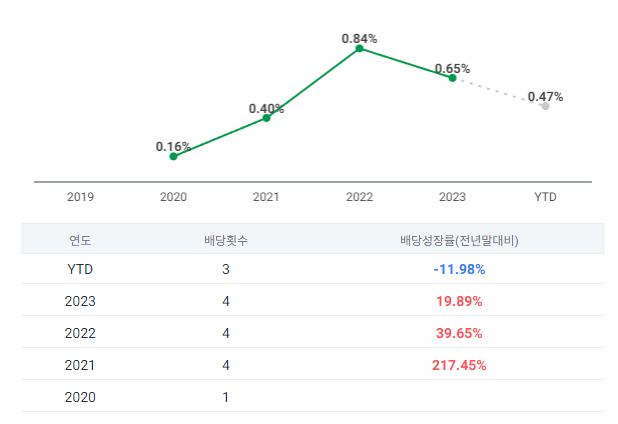Click the 39.65% growth value

tap(459, 333)
